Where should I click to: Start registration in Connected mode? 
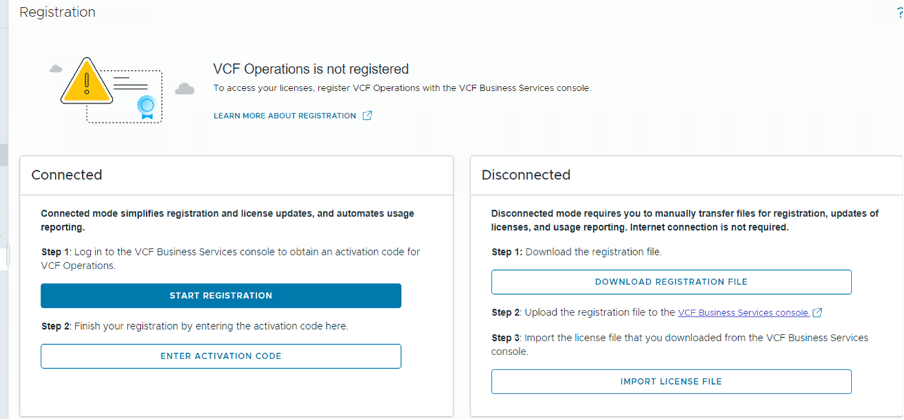[x=221, y=295]
